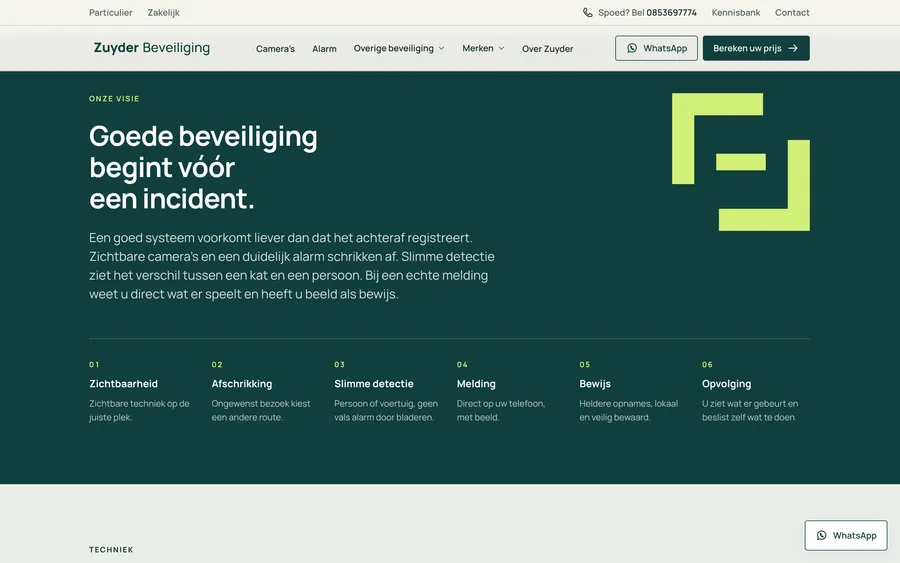Click the Bewijs heading
Viewport: 900px width, 563px height.
coord(595,384)
